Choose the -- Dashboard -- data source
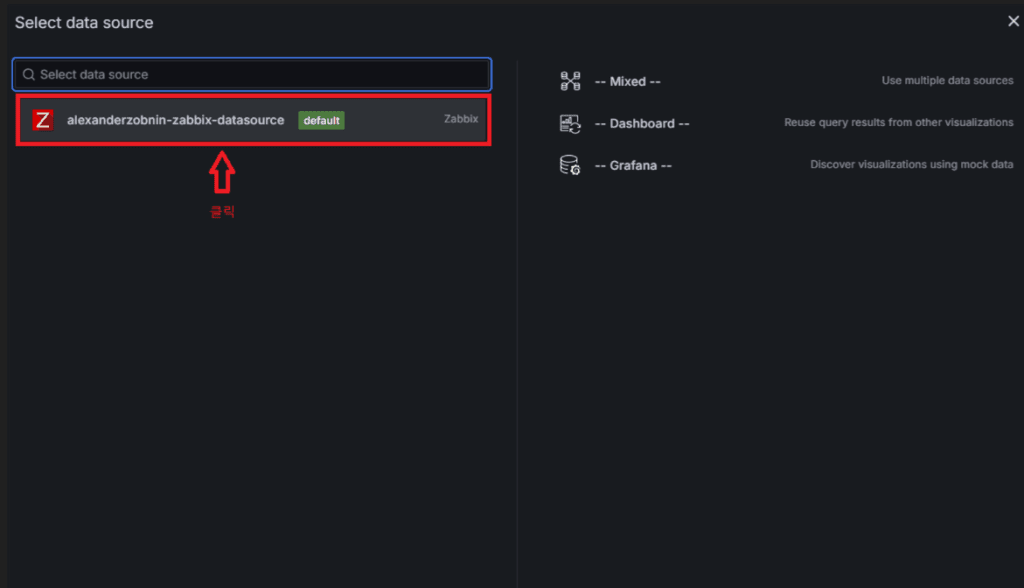The height and width of the screenshot is (588, 1024). pyautogui.click(x=641, y=123)
